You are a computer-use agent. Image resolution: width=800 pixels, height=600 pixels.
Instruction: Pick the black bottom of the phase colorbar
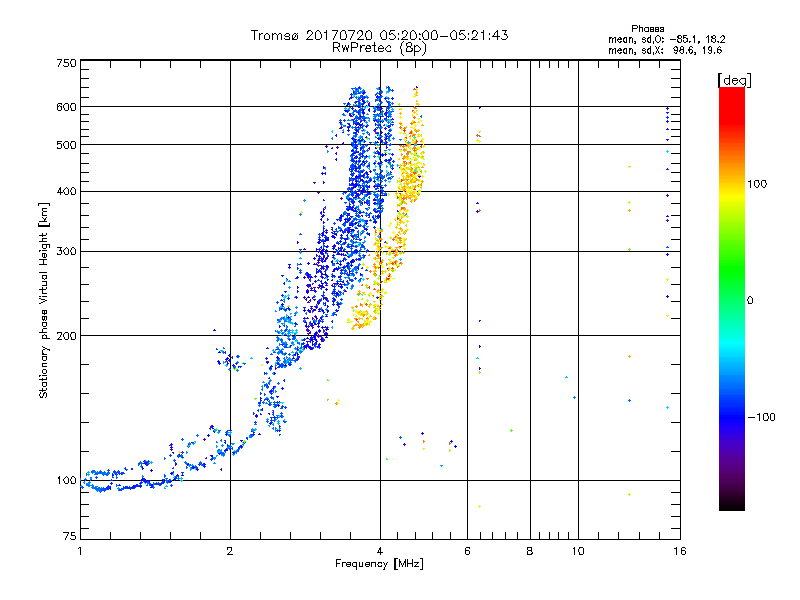click(x=732, y=503)
